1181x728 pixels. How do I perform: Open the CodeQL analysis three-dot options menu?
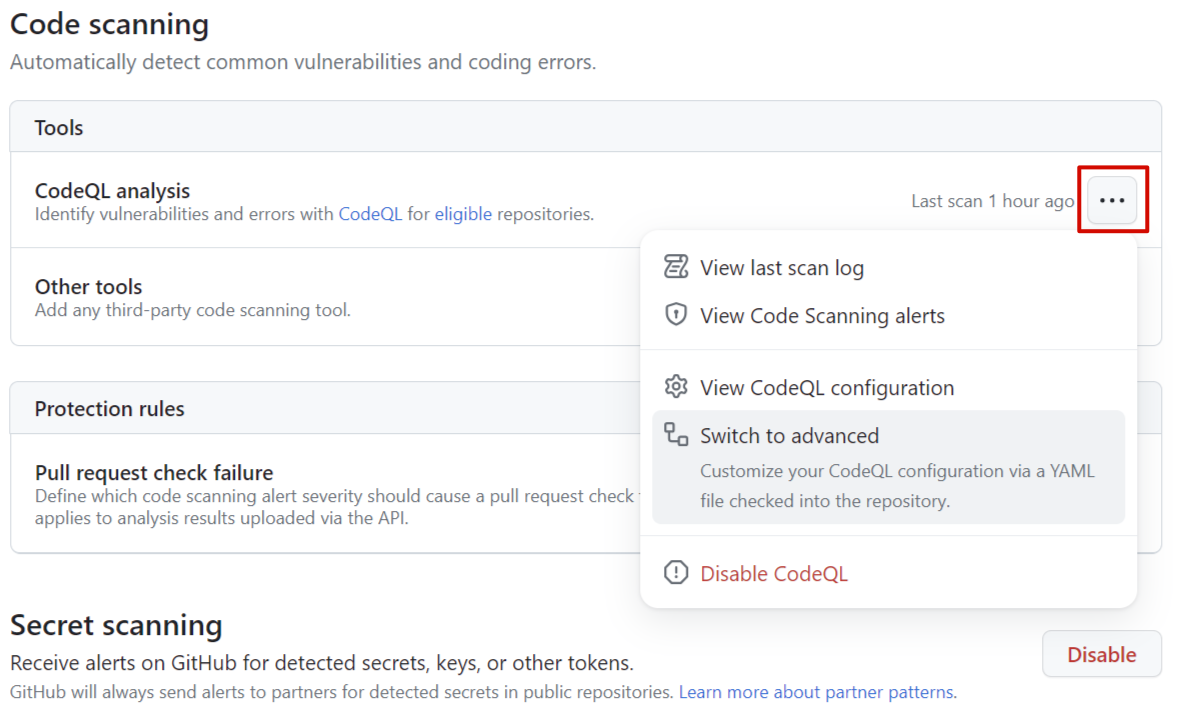pos(1112,200)
